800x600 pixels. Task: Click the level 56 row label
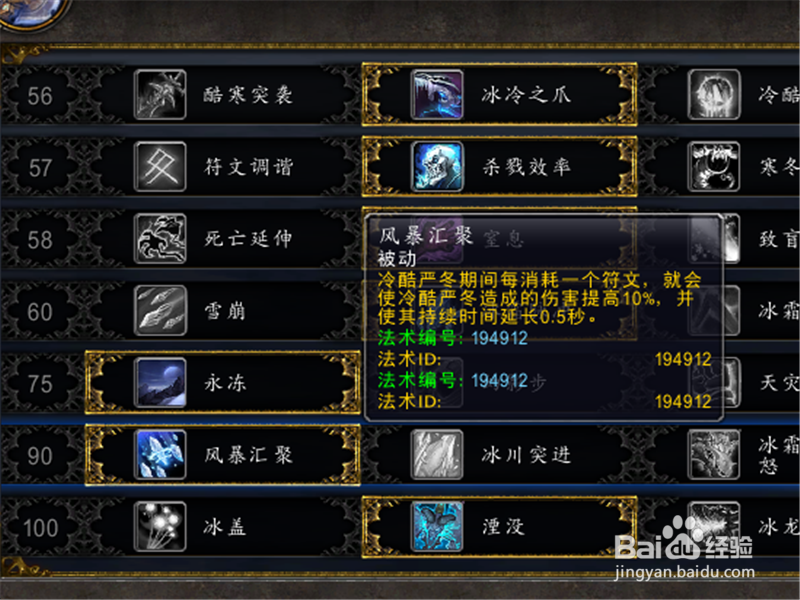pos(40,96)
